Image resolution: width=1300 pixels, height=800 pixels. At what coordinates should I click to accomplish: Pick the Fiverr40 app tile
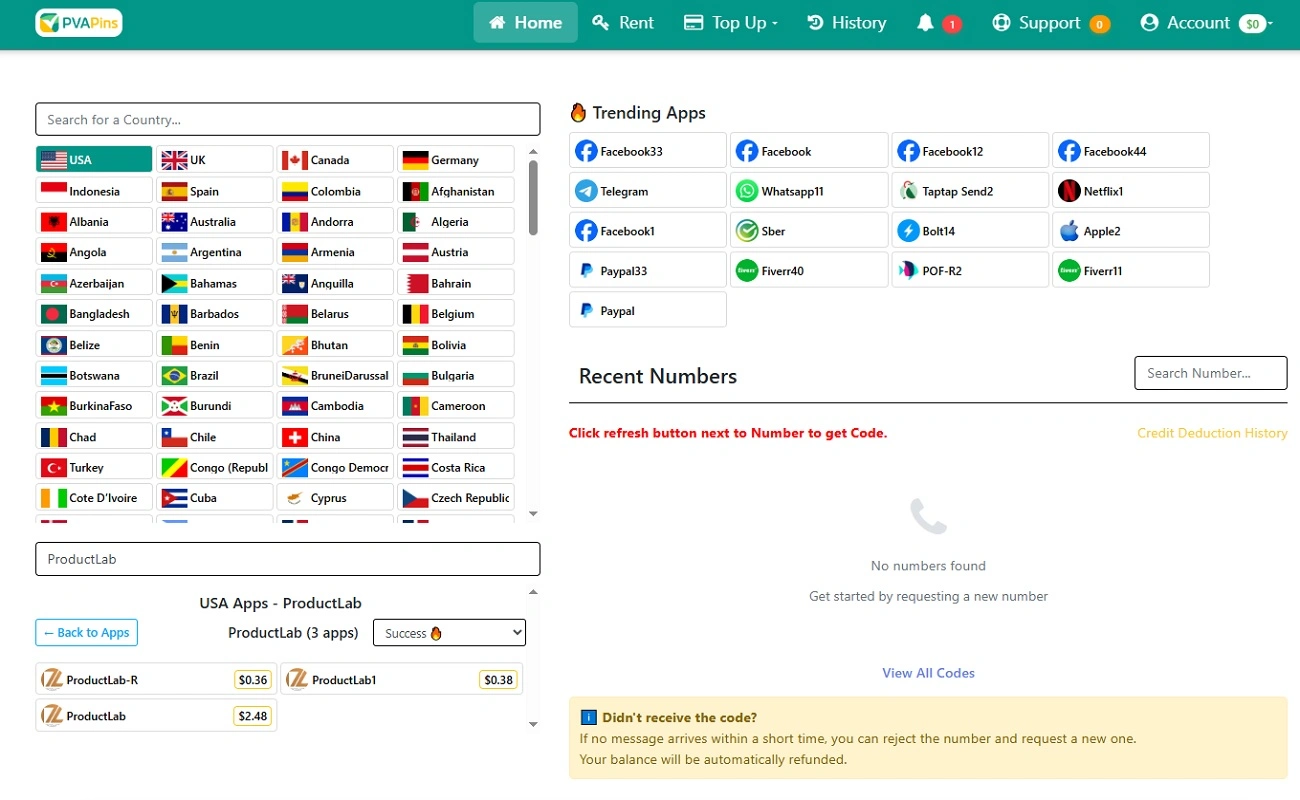809,270
